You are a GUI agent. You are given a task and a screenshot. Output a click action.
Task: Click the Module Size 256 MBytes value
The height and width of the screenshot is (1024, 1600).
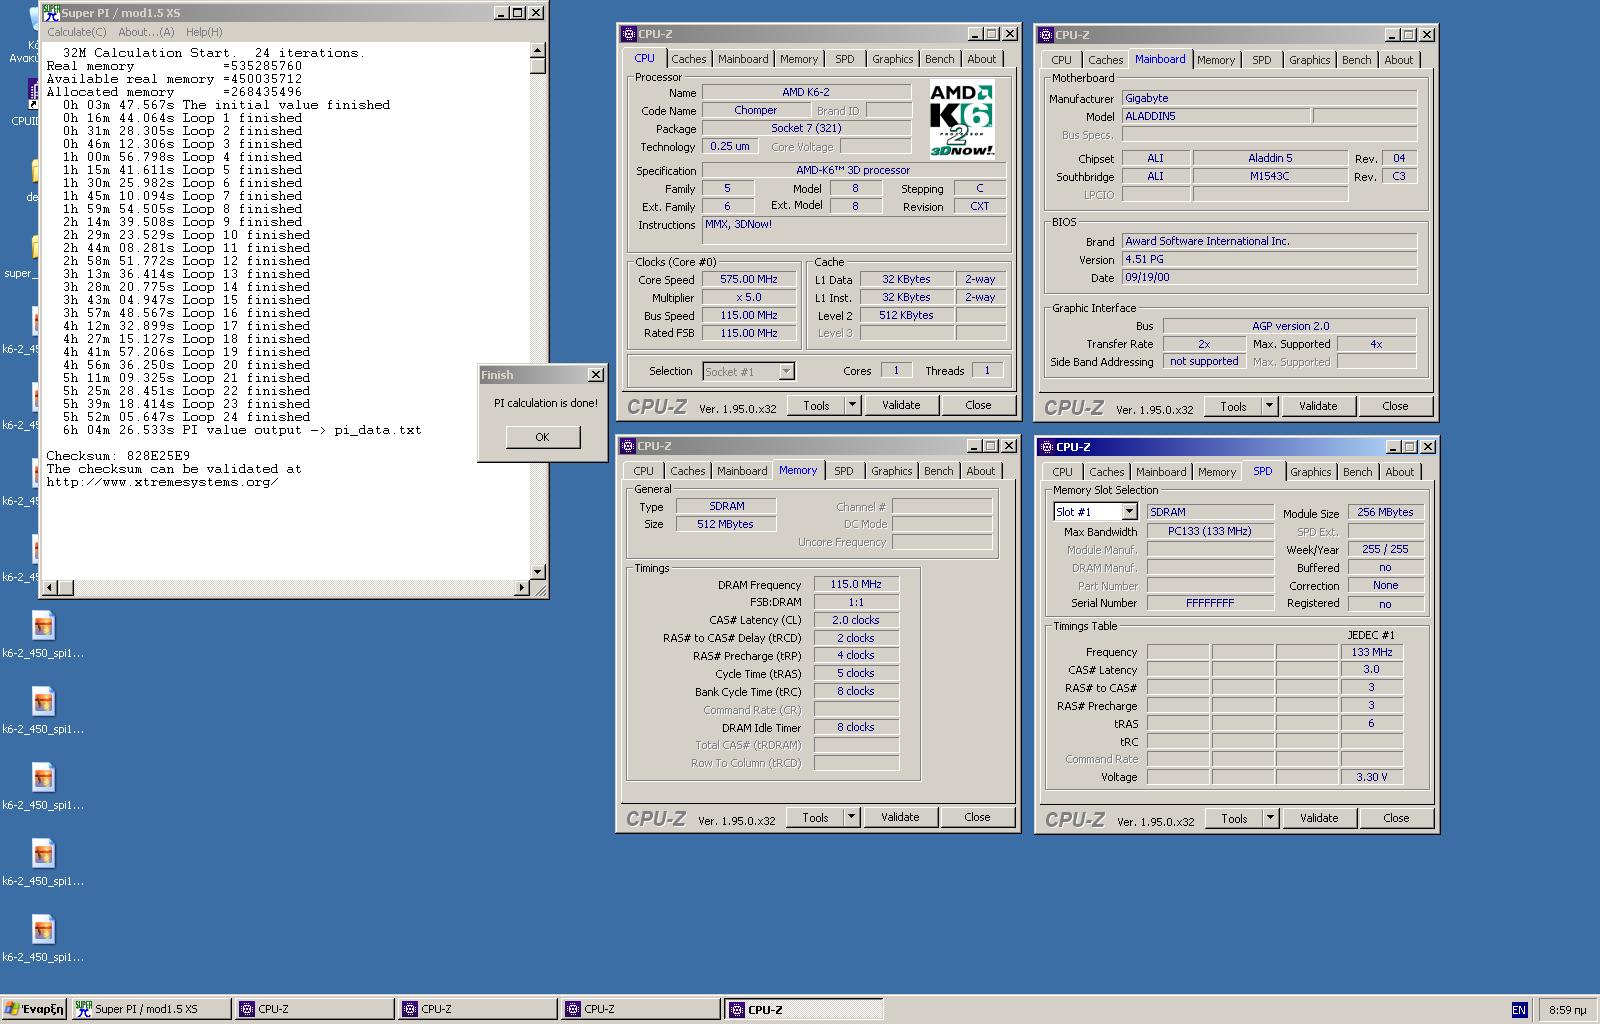point(1385,512)
